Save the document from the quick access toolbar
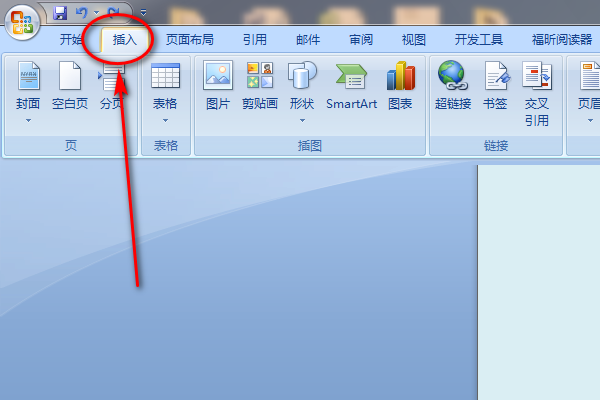600x400 pixels. pyautogui.click(x=60, y=13)
